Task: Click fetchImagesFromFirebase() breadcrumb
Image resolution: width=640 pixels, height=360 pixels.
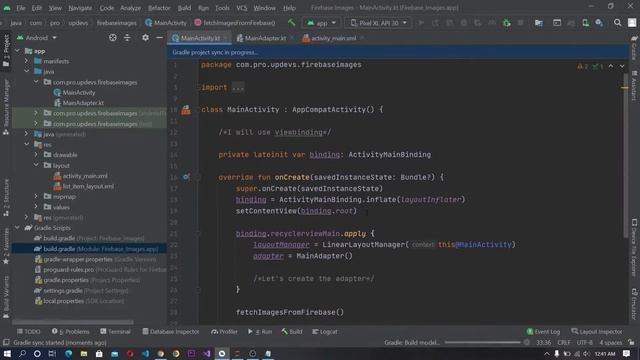Action: [x=235, y=23]
